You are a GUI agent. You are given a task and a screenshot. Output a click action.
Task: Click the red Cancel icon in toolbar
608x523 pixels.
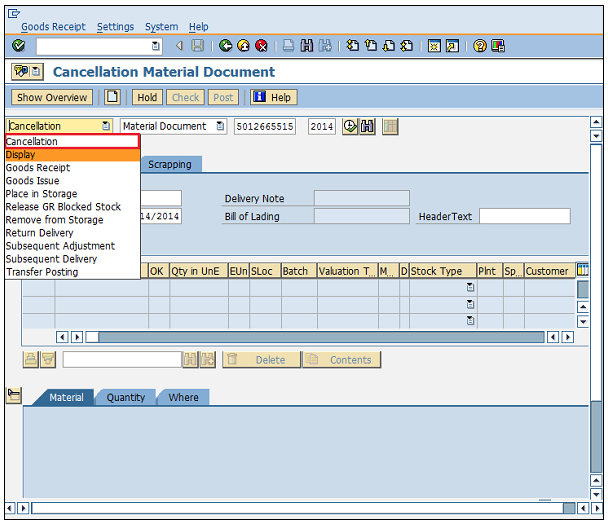[x=261, y=46]
